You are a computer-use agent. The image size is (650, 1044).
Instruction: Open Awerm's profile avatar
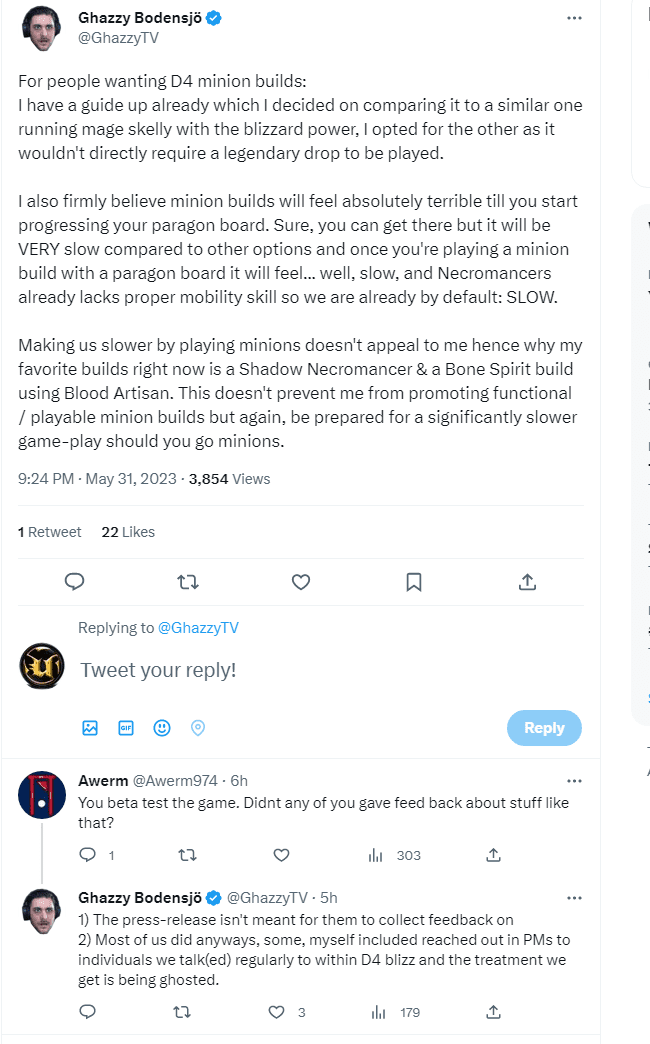pyautogui.click(x=42, y=796)
